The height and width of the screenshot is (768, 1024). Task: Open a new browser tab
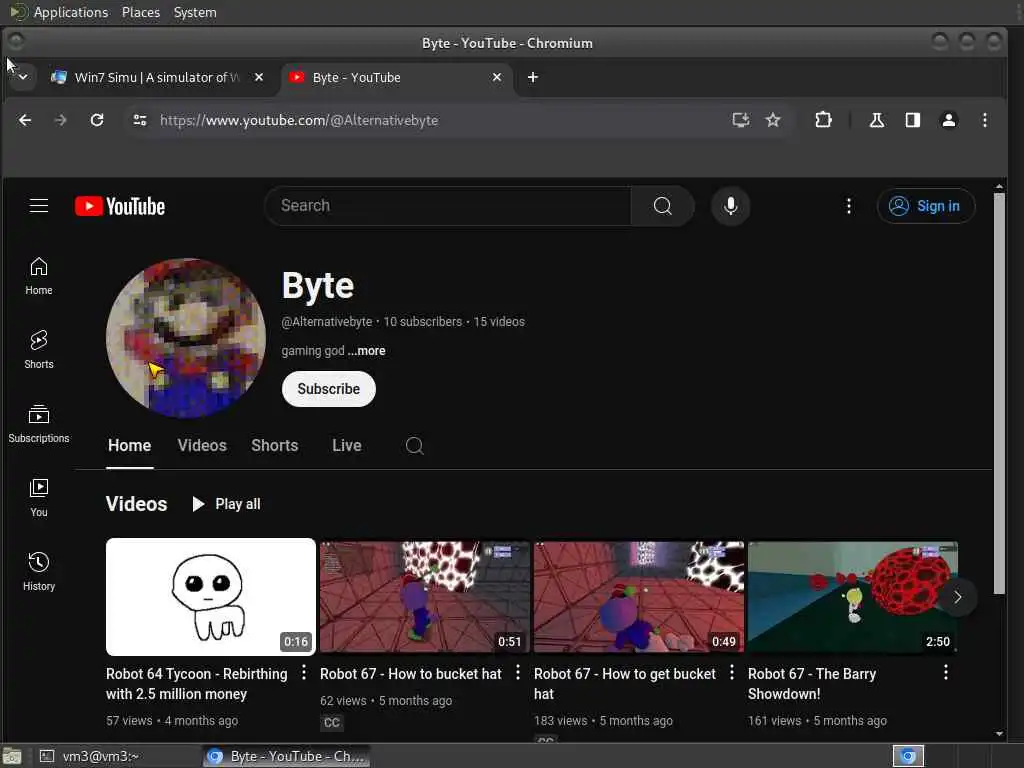point(532,77)
